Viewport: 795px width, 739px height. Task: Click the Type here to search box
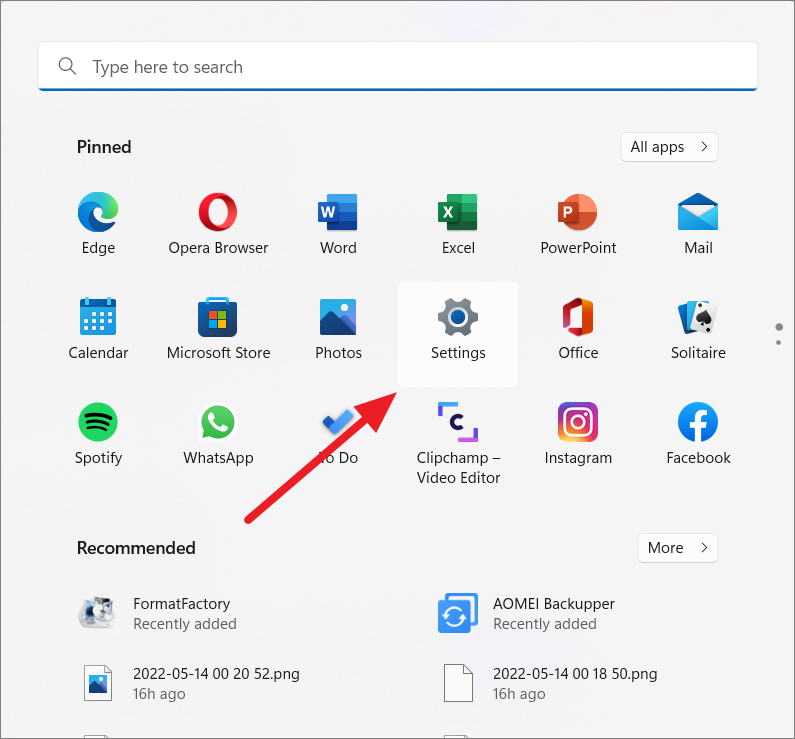pyautogui.click(x=398, y=66)
